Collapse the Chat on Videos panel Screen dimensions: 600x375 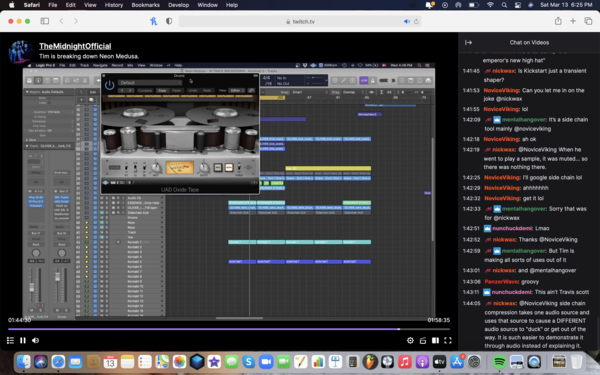click(x=468, y=42)
